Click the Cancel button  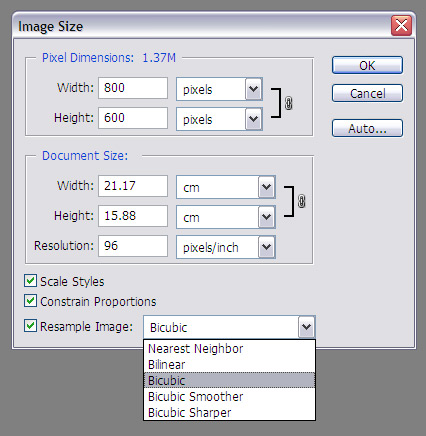click(367, 93)
